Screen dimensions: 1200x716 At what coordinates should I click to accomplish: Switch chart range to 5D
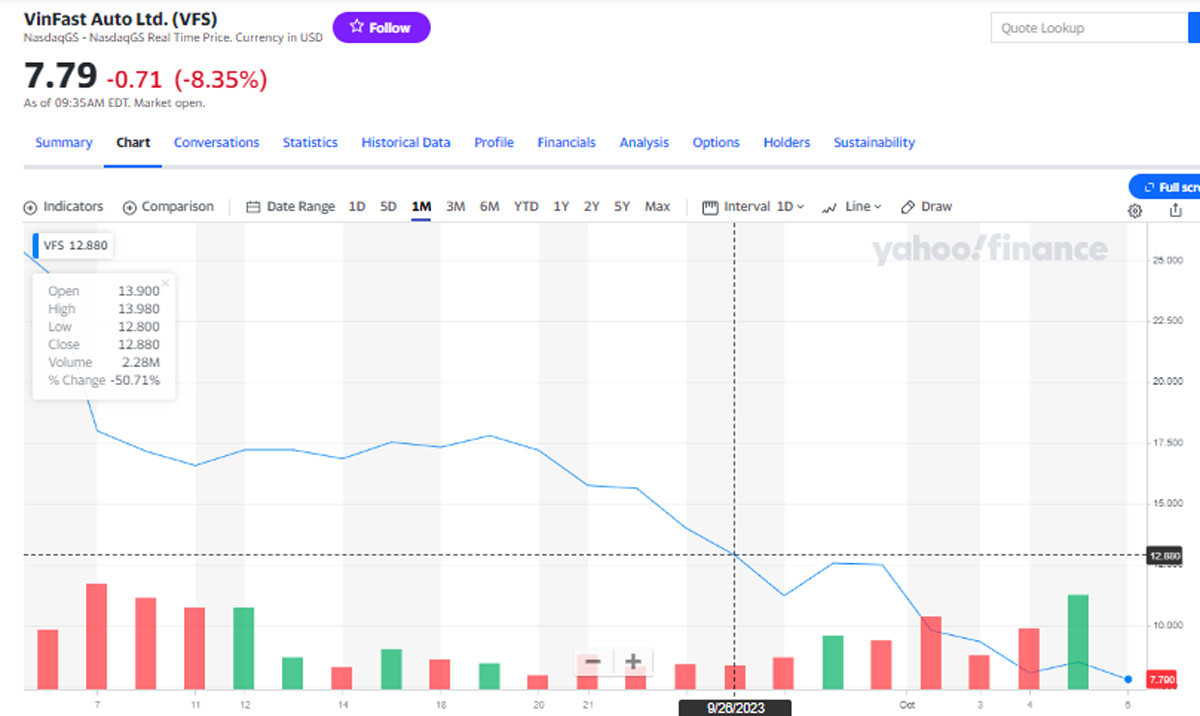(388, 207)
